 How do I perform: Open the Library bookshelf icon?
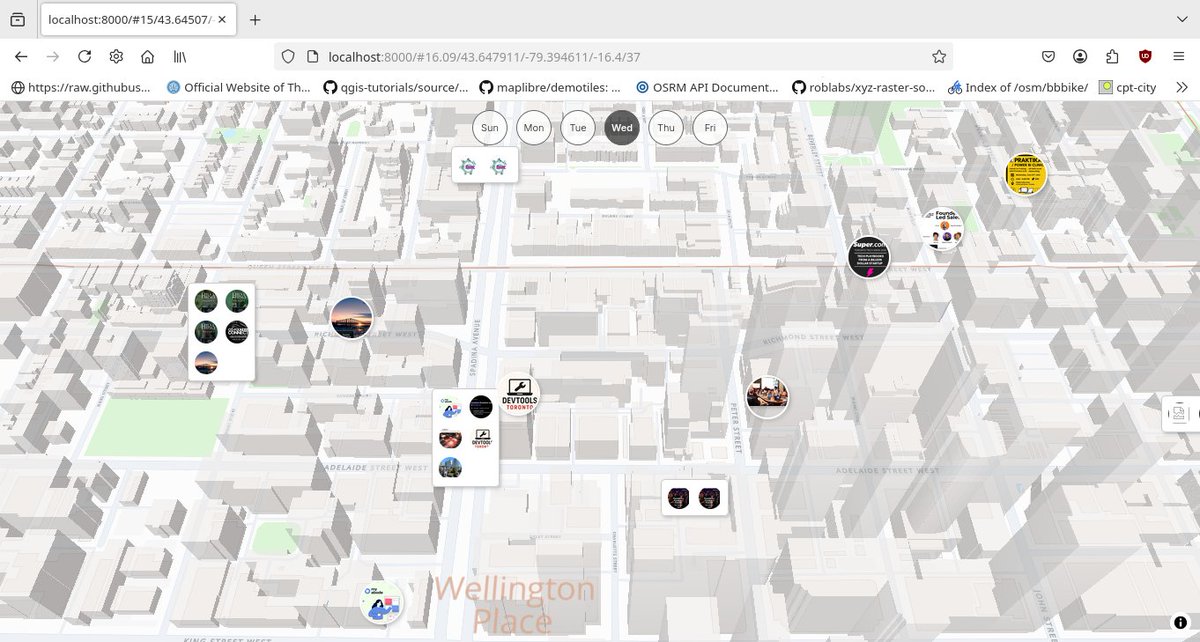pyautogui.click(x=180, y=57)
